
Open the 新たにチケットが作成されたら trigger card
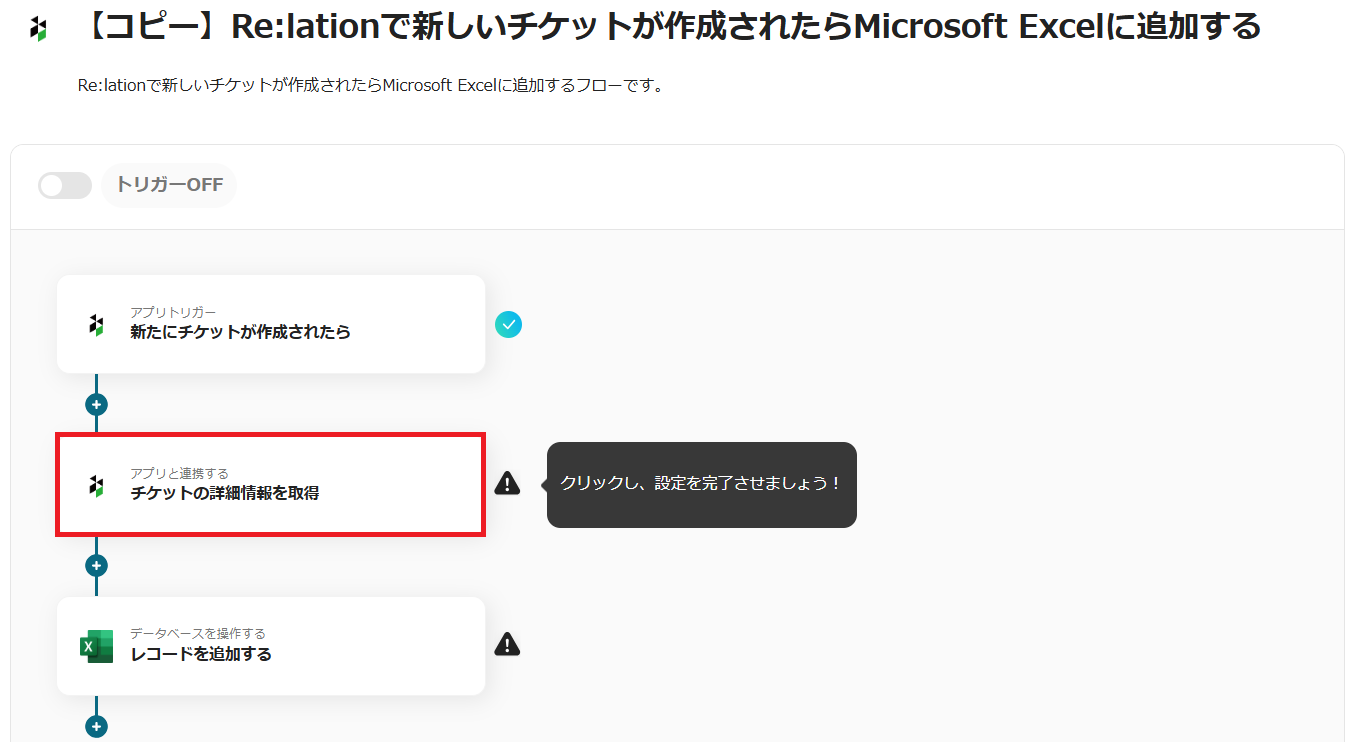click(271, 324)
